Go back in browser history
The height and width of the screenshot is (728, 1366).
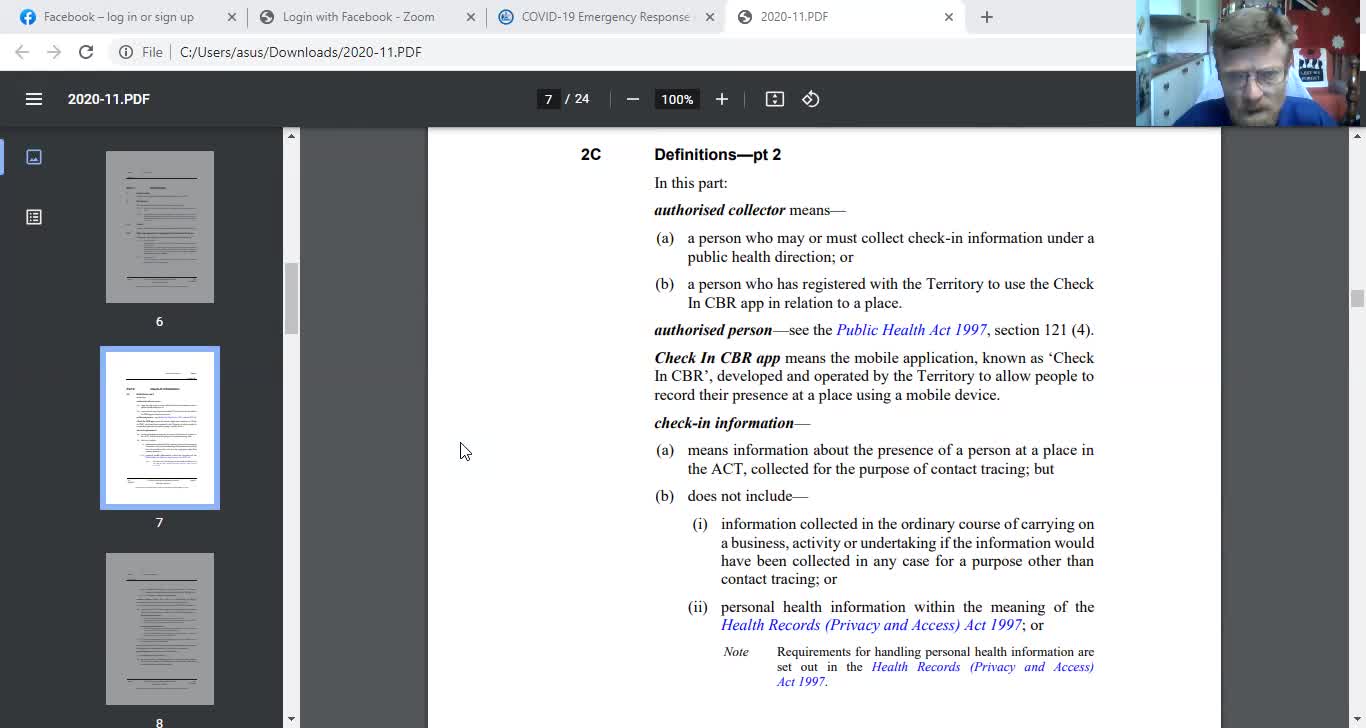[x=22, y=52]
